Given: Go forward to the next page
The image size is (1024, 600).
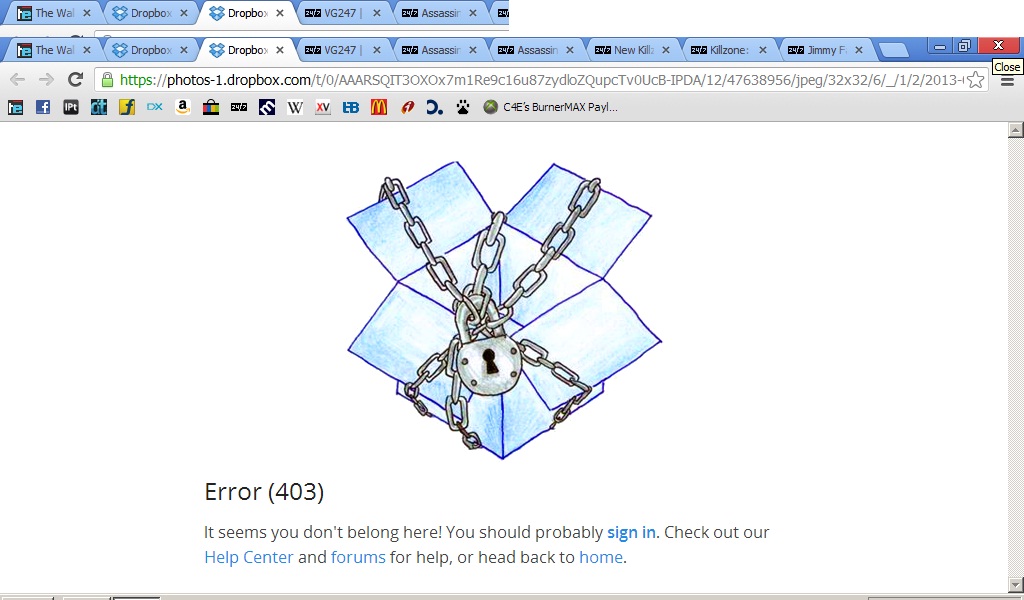Looking at the screenshot, I should coord(46,80).
